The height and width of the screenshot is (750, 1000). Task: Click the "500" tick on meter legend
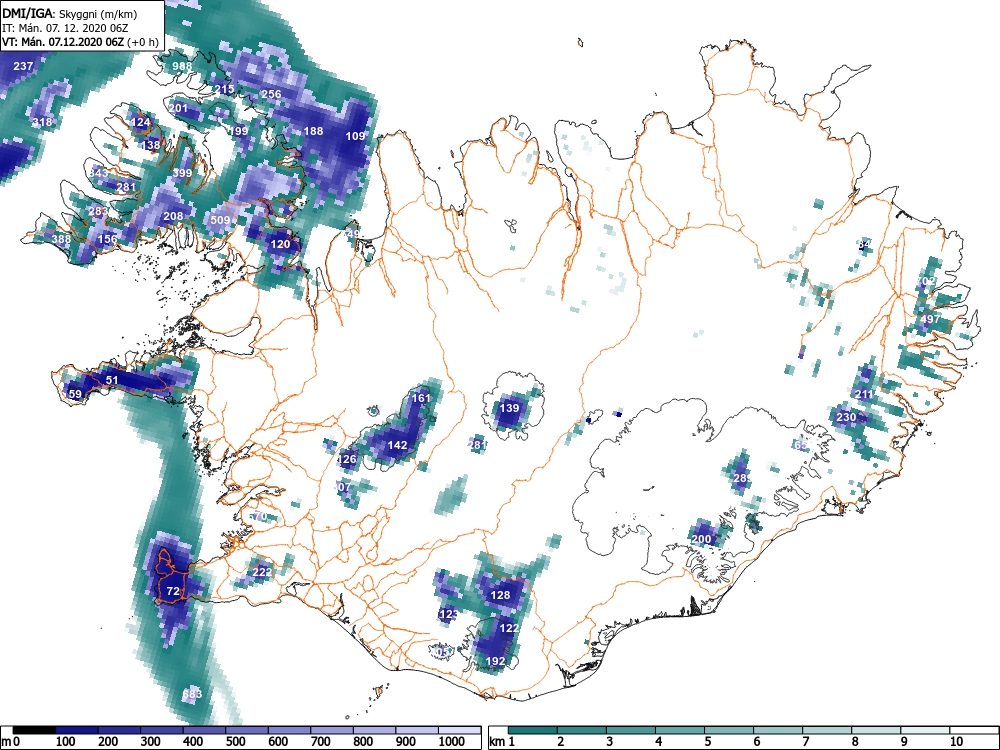[x=235, y=742]
